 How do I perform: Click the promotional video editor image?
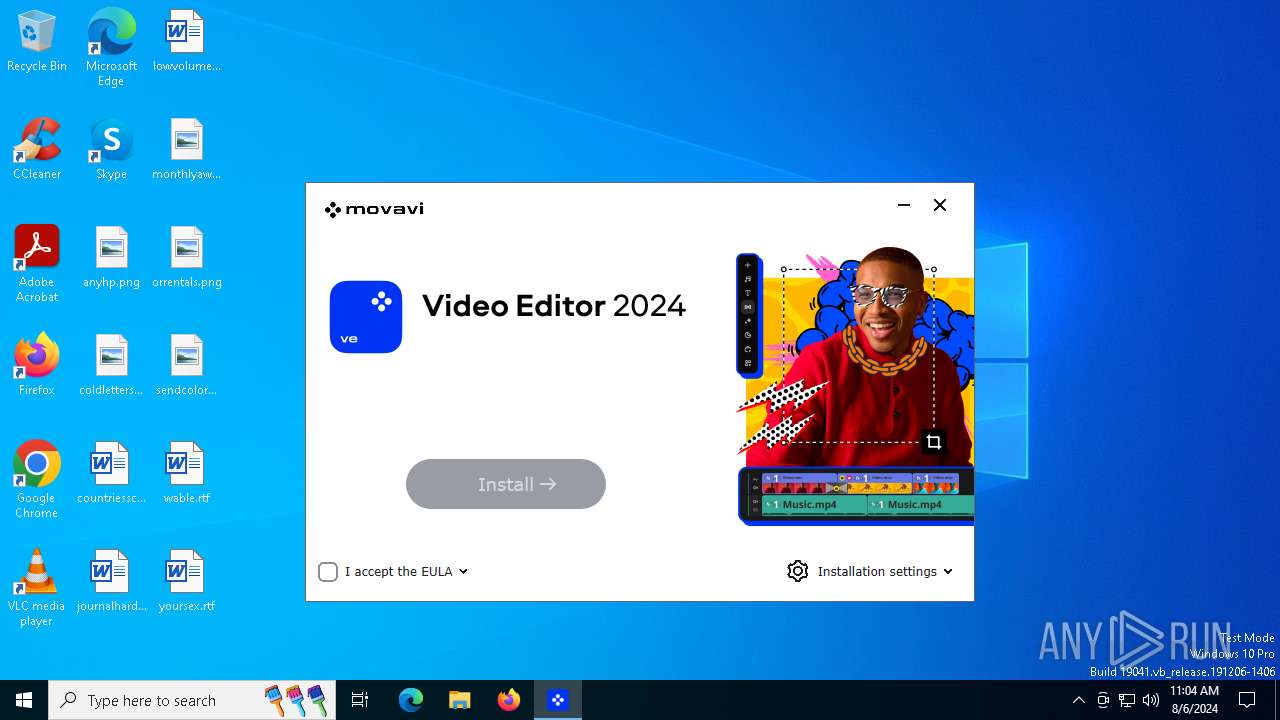[x=855, y=385]
